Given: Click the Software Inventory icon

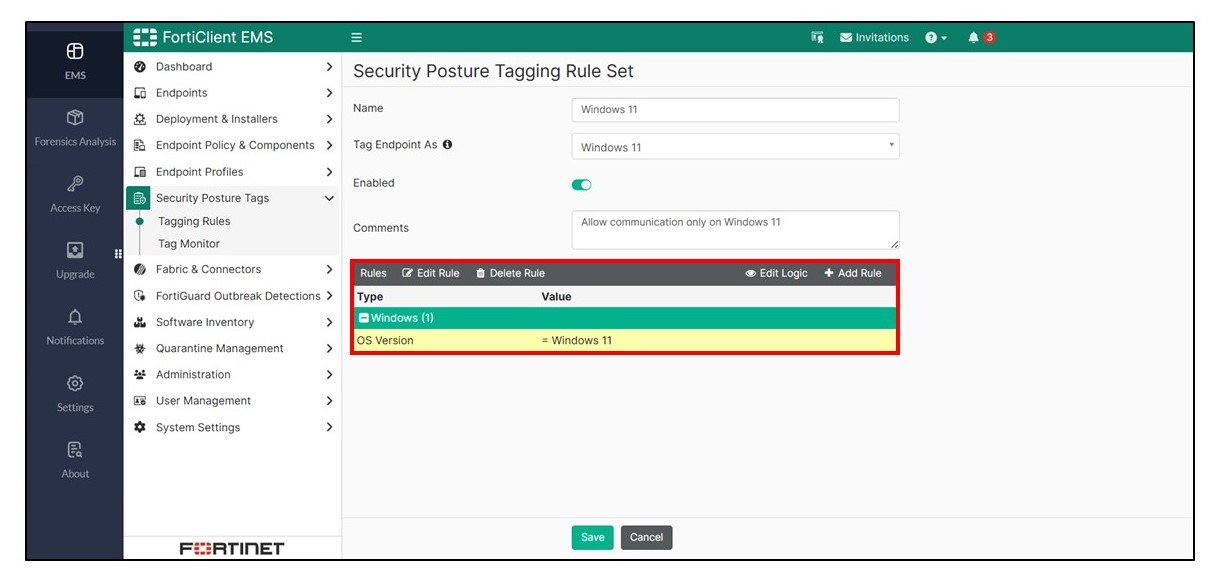Looking at the screenshot, I should pos(140,322).
